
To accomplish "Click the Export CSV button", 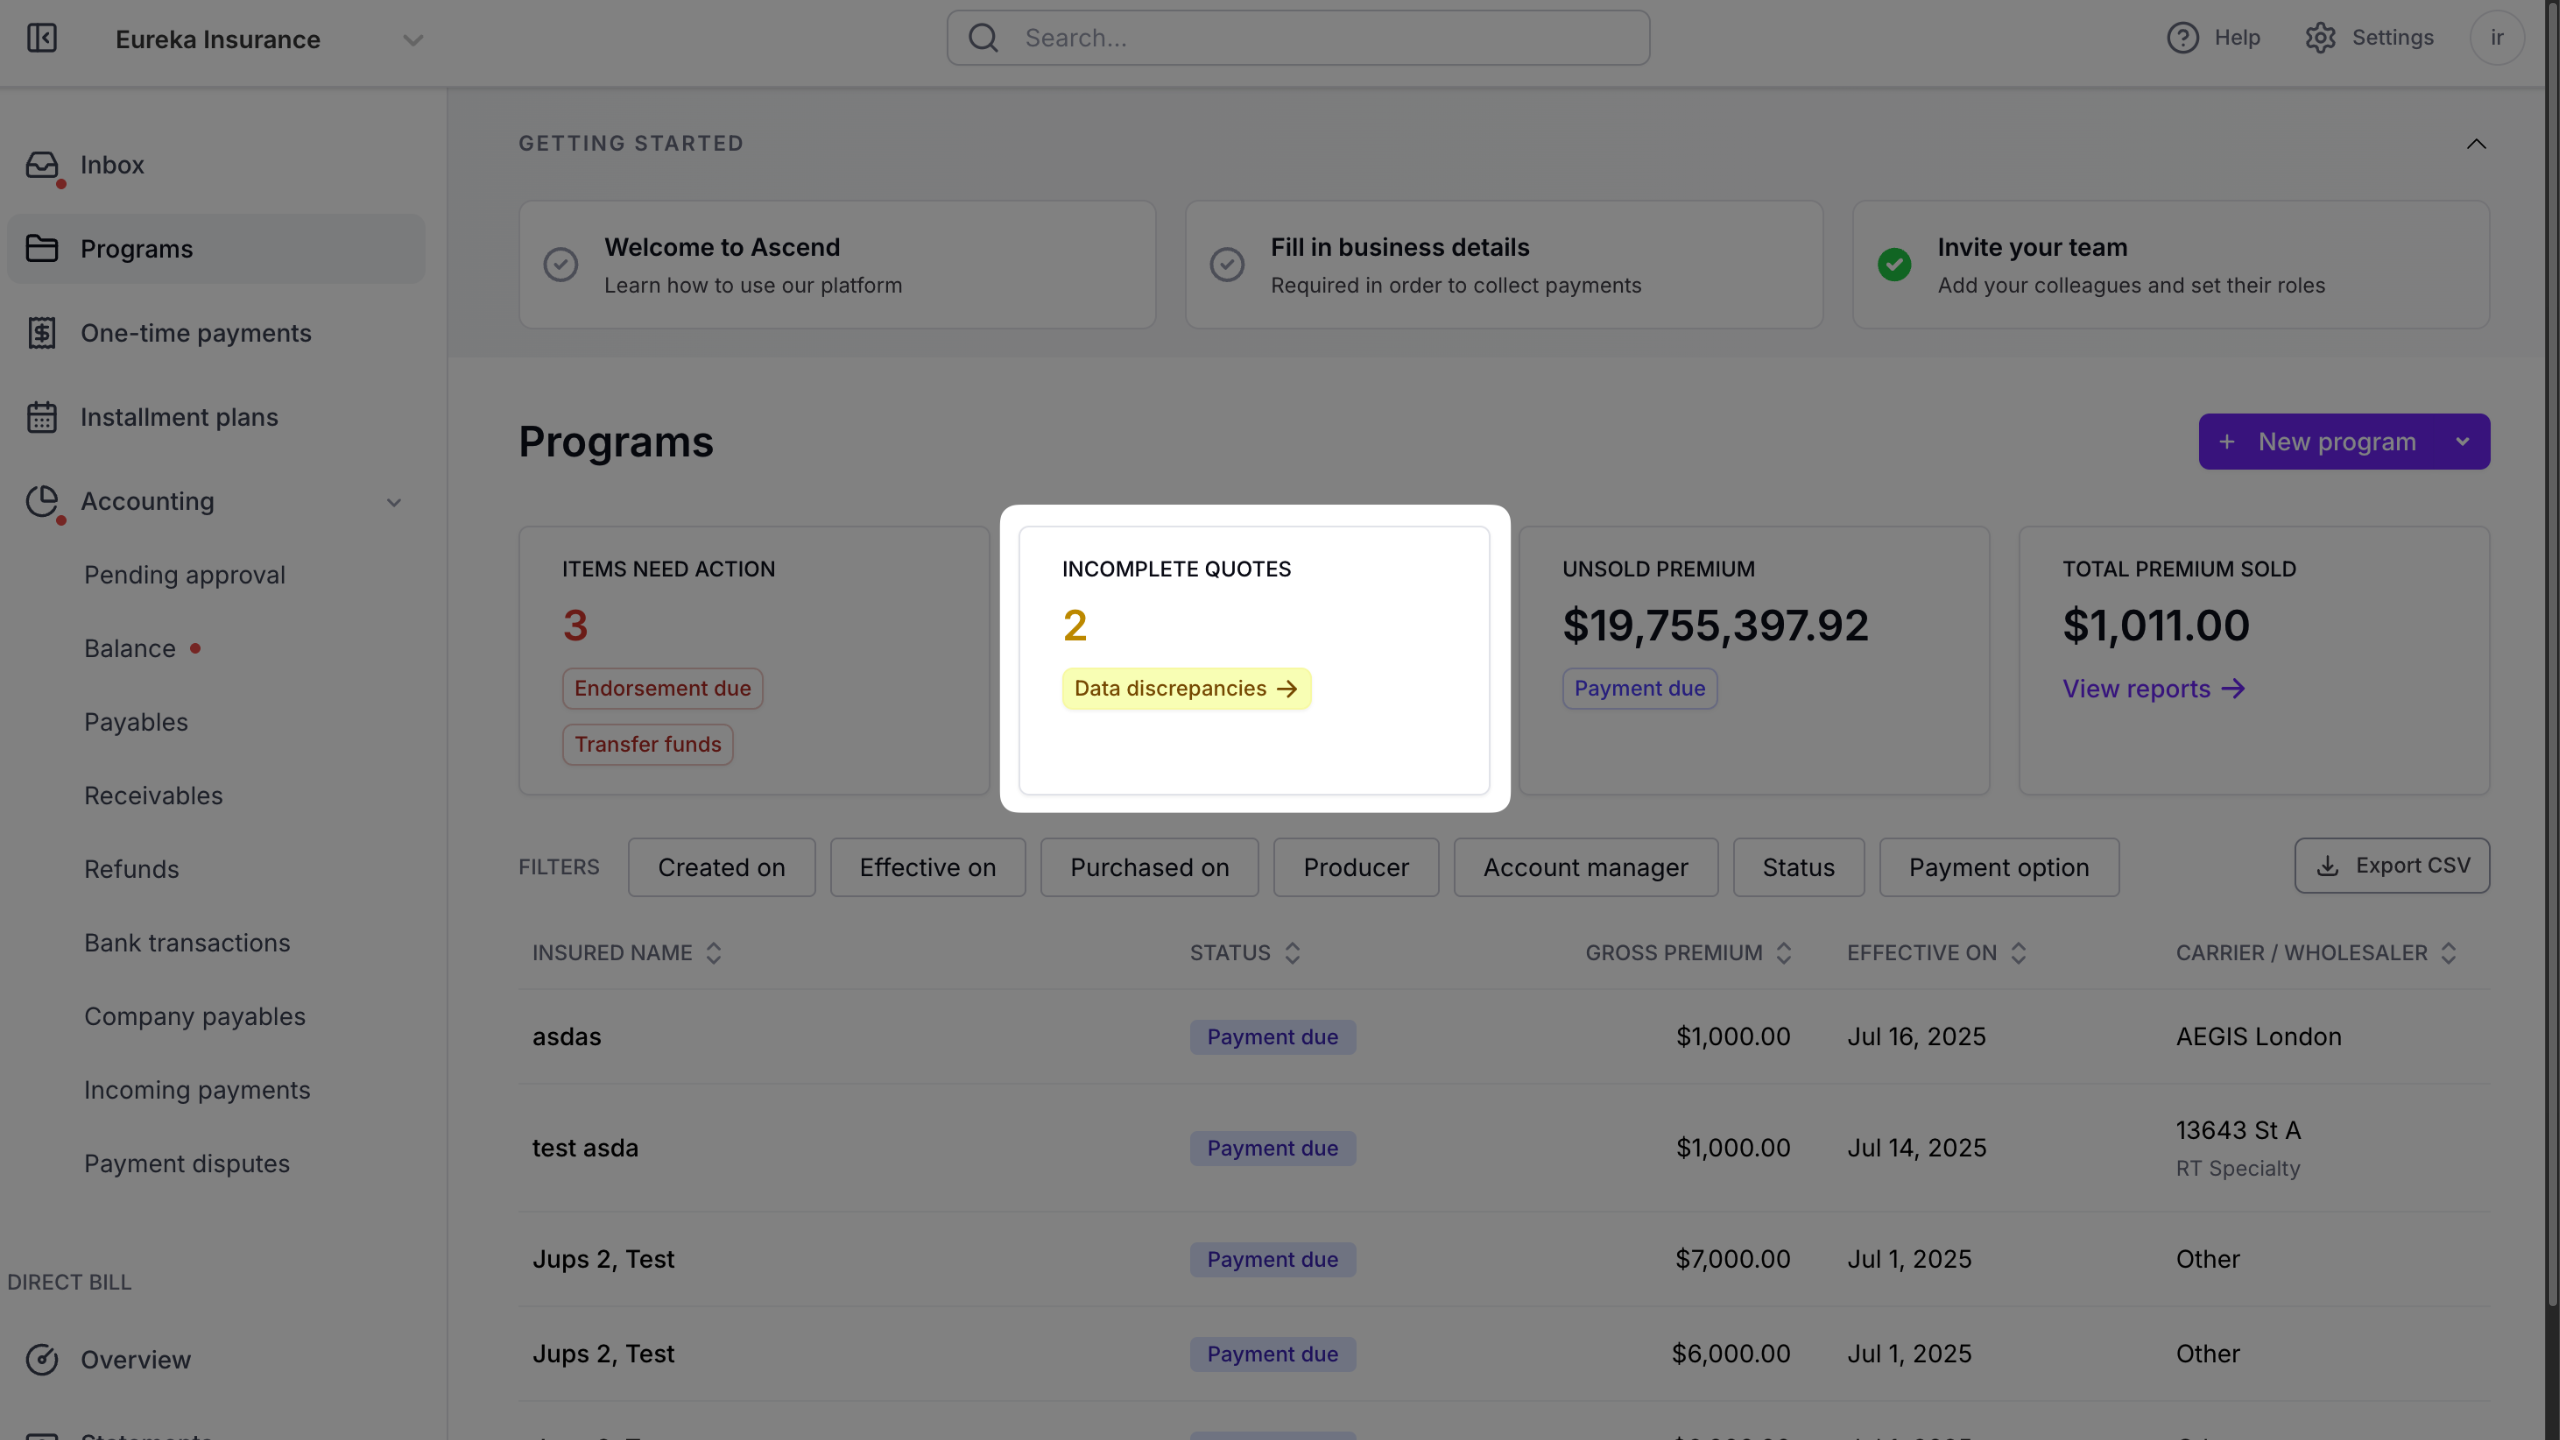I will (x=2392, y=866).
